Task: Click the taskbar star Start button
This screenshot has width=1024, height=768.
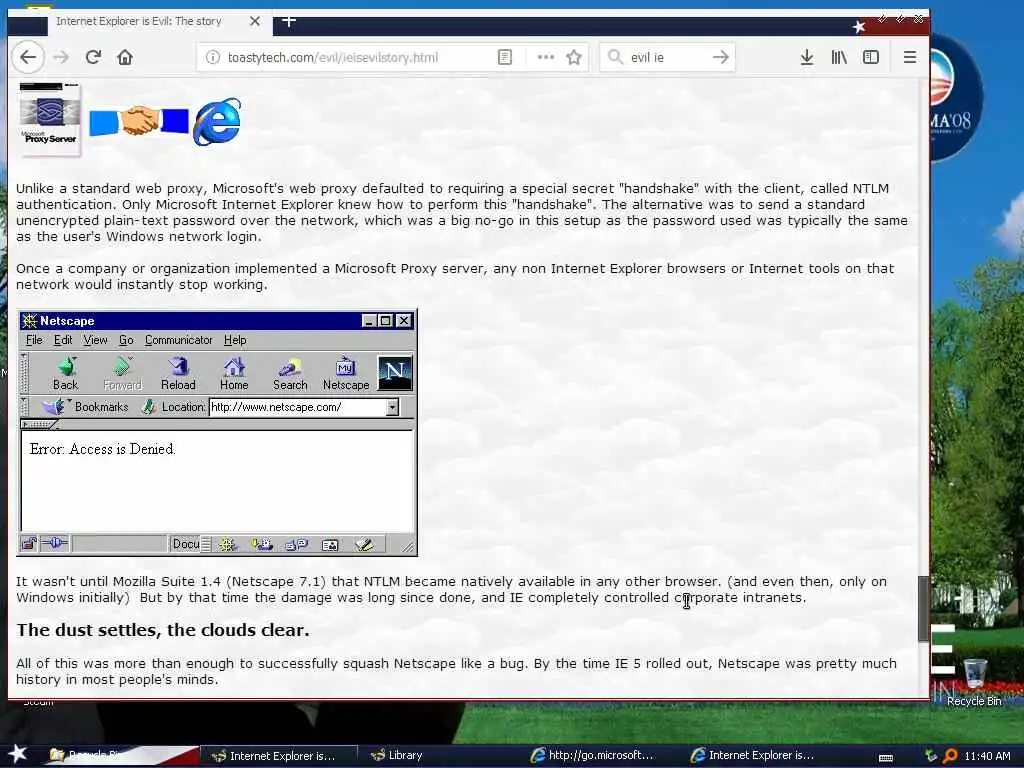Action: click(18, 754)
